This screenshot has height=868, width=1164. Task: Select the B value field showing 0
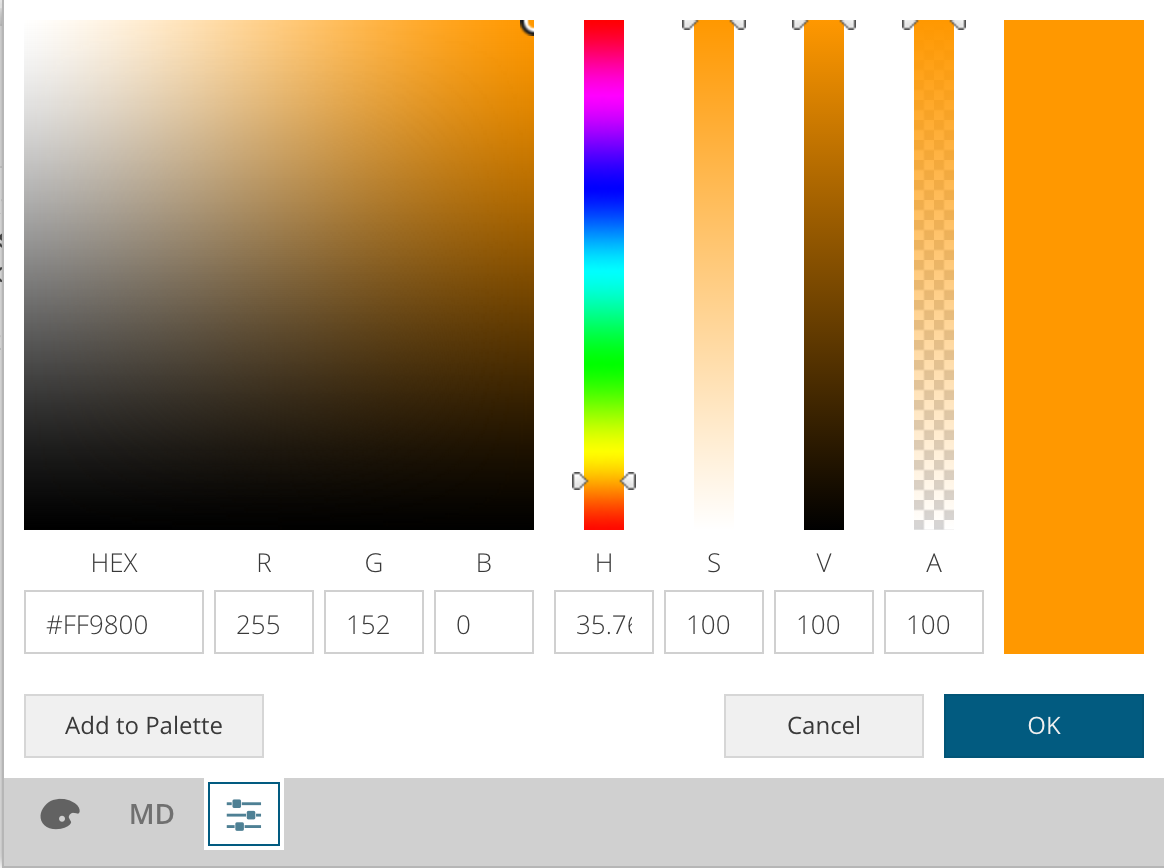pyautogui.click(x=483, y=622)
